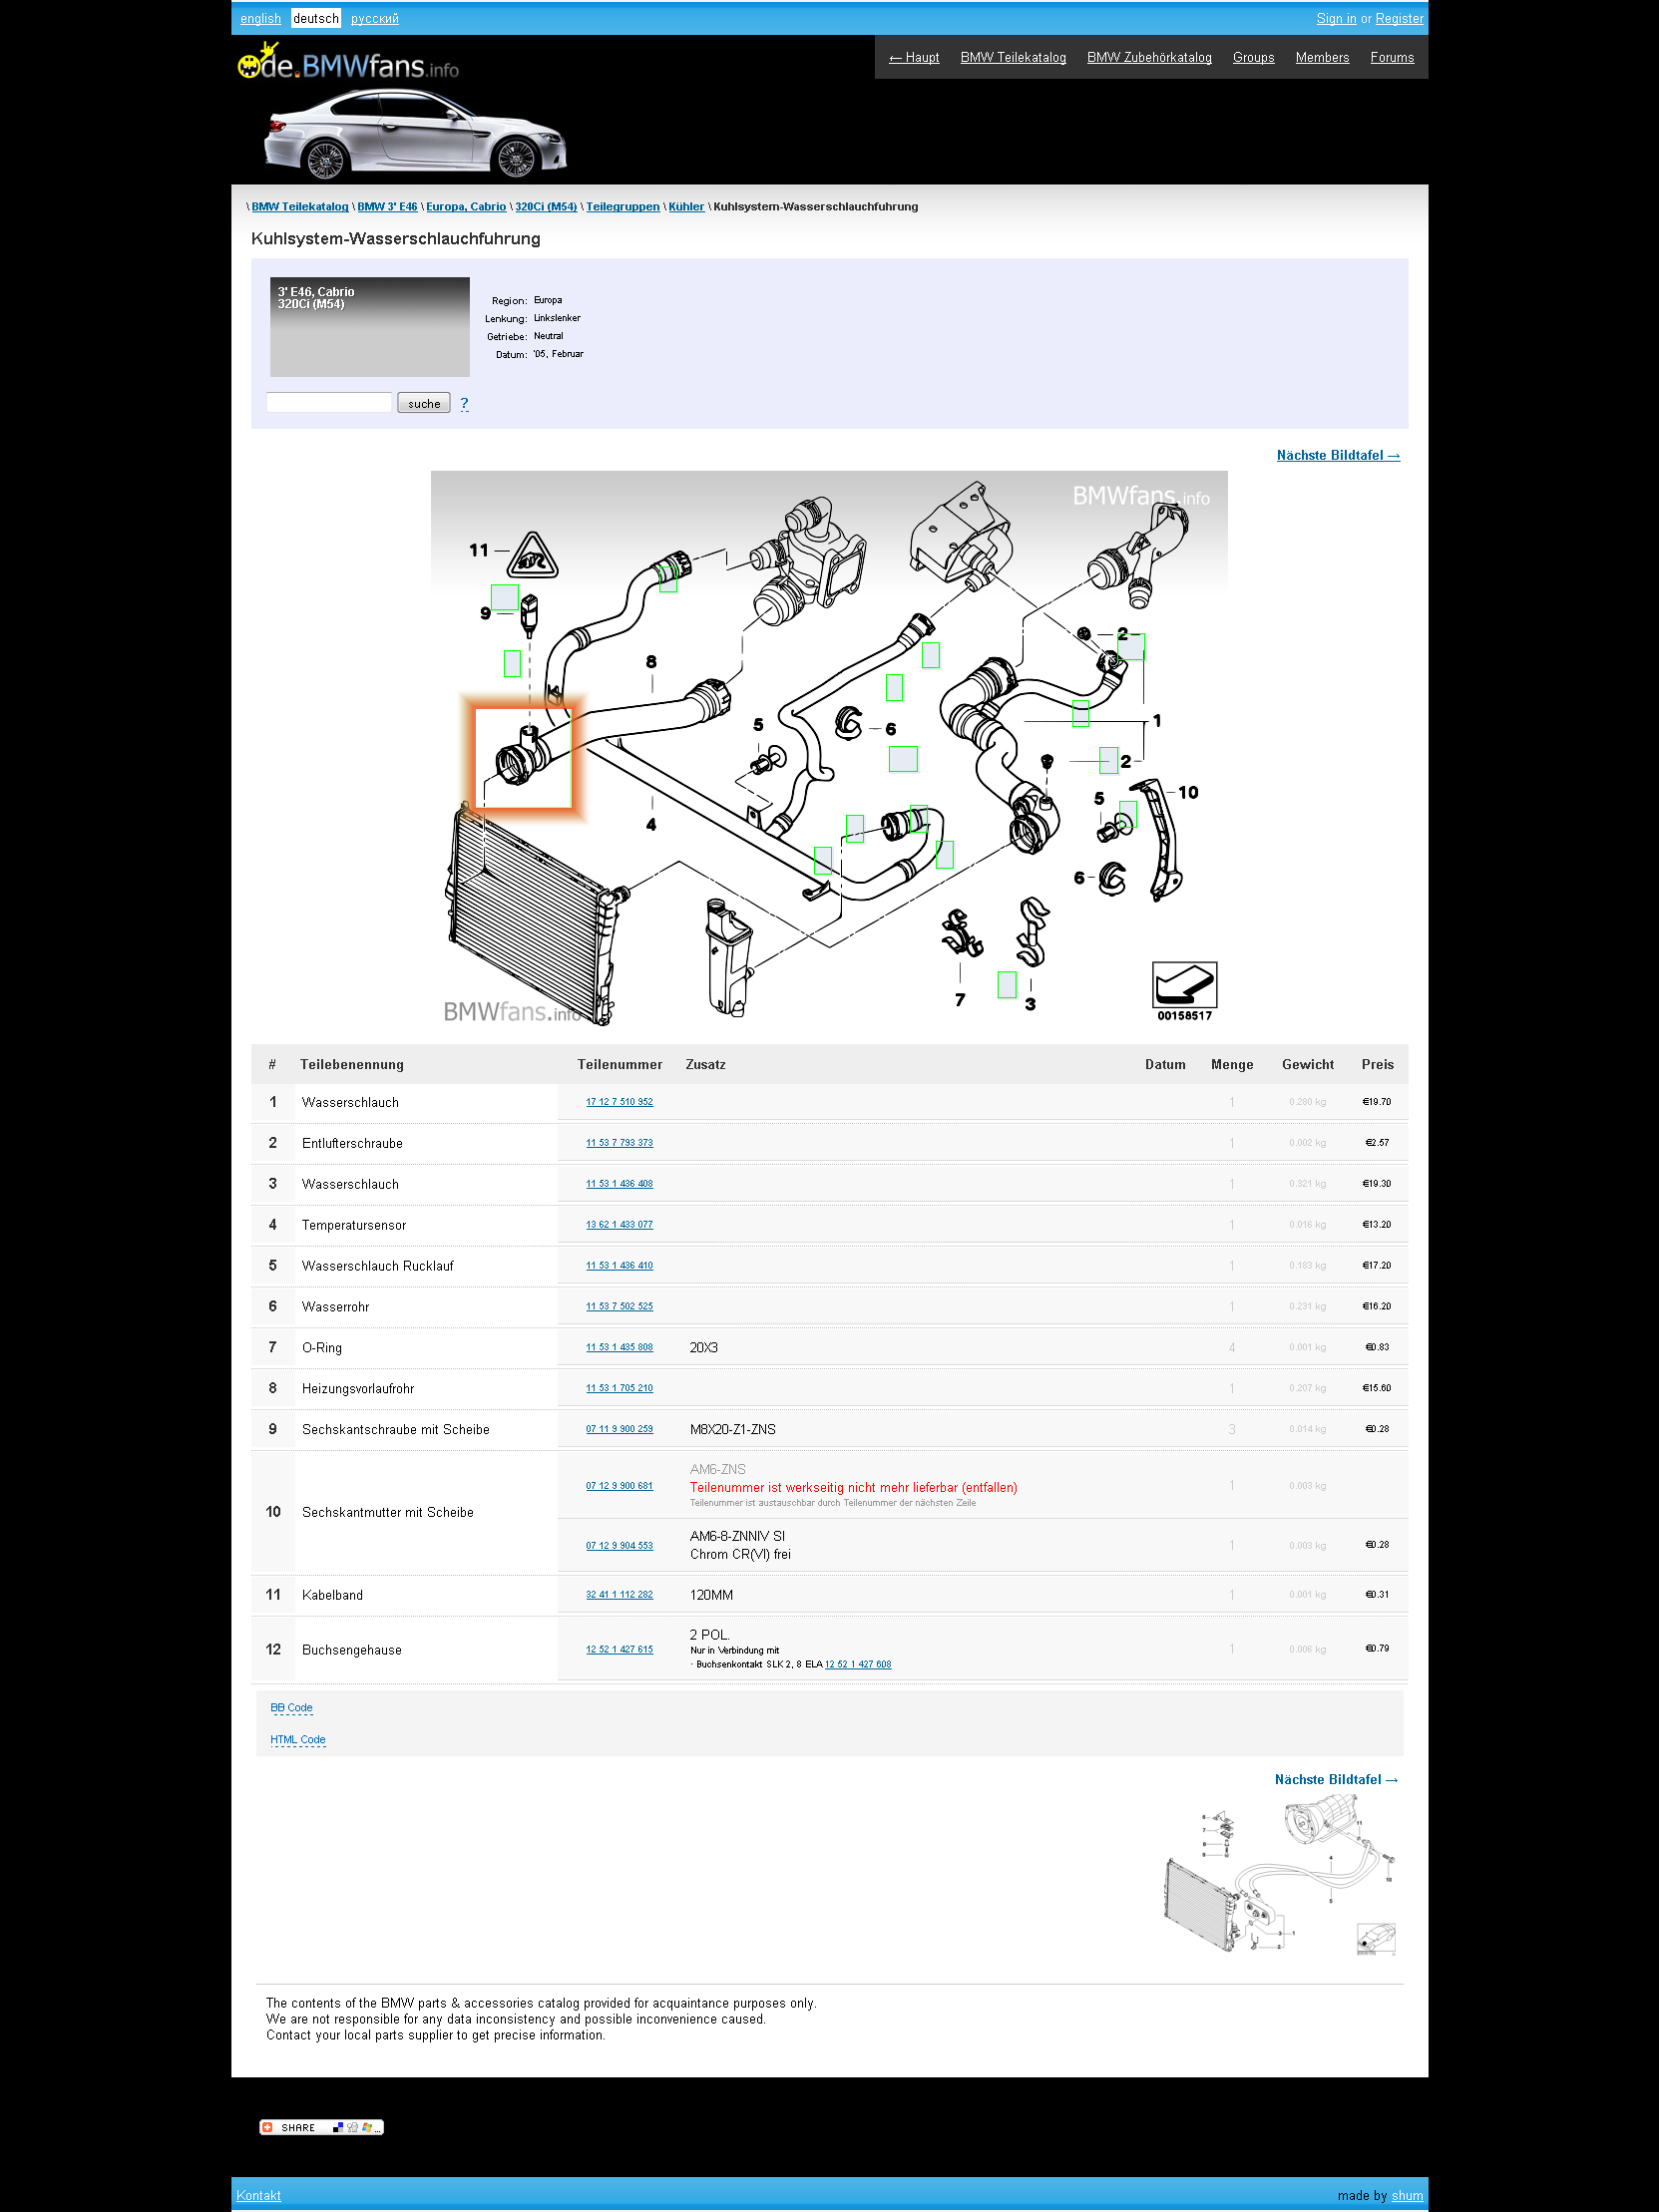1659x2212 pixels.
Task: Click the expansion tank illustration in diagram
Action: (x=729, y=959)
